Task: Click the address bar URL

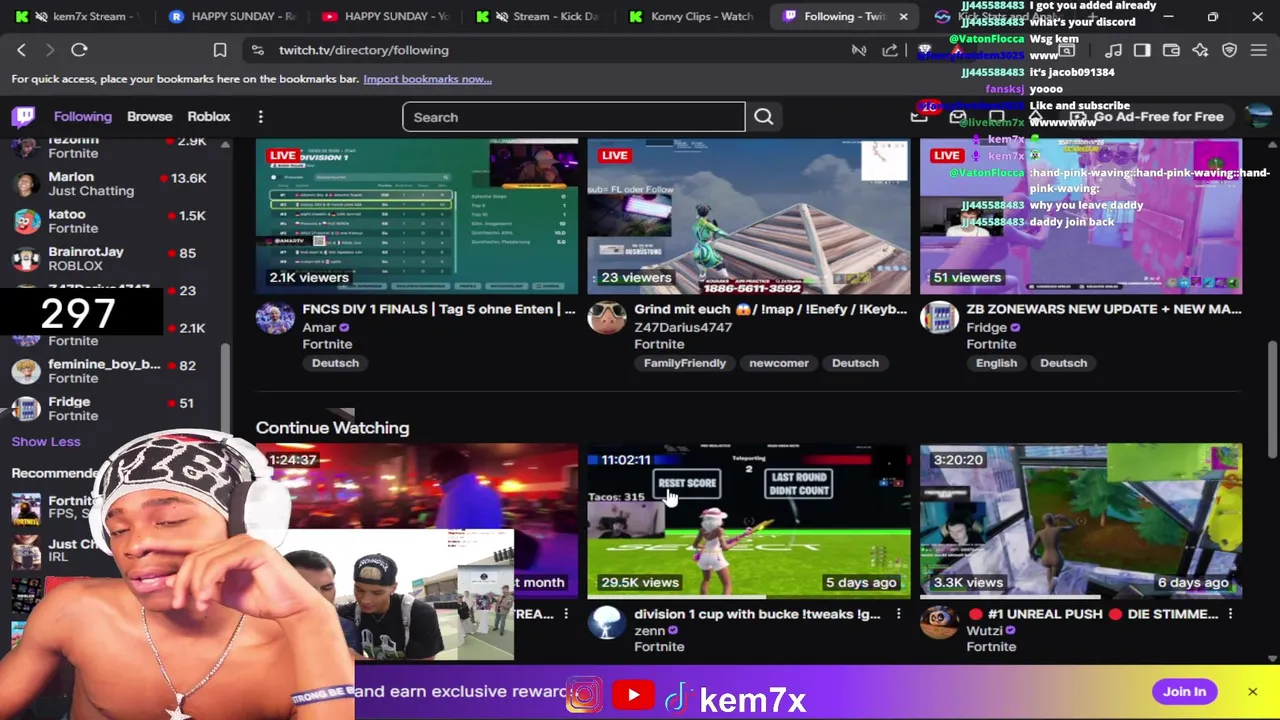Action: coord(364,50)
